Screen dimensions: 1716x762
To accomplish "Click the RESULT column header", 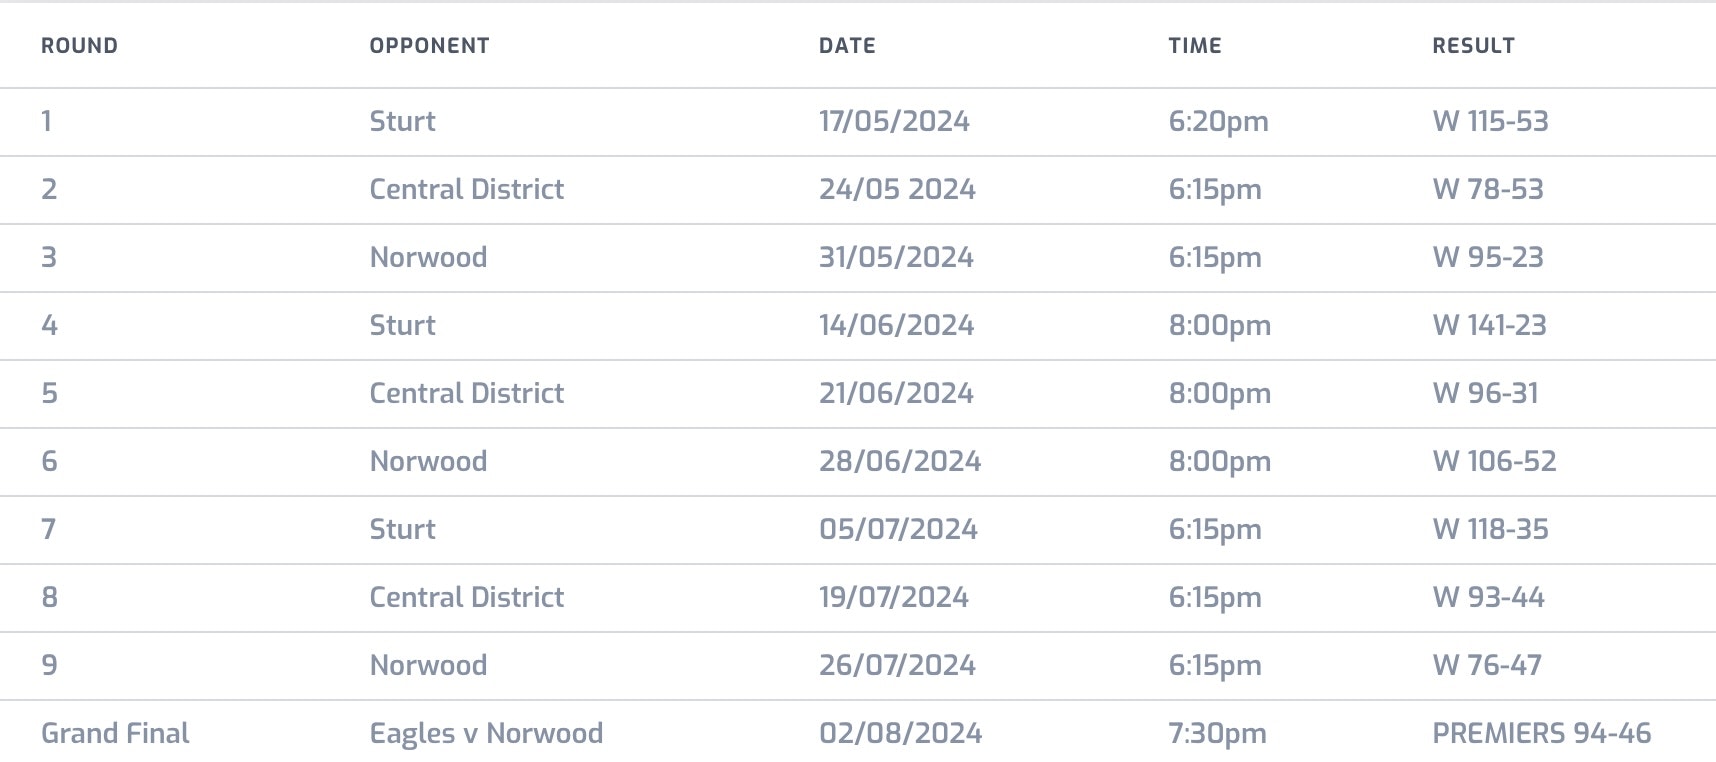I will 1473,46.
